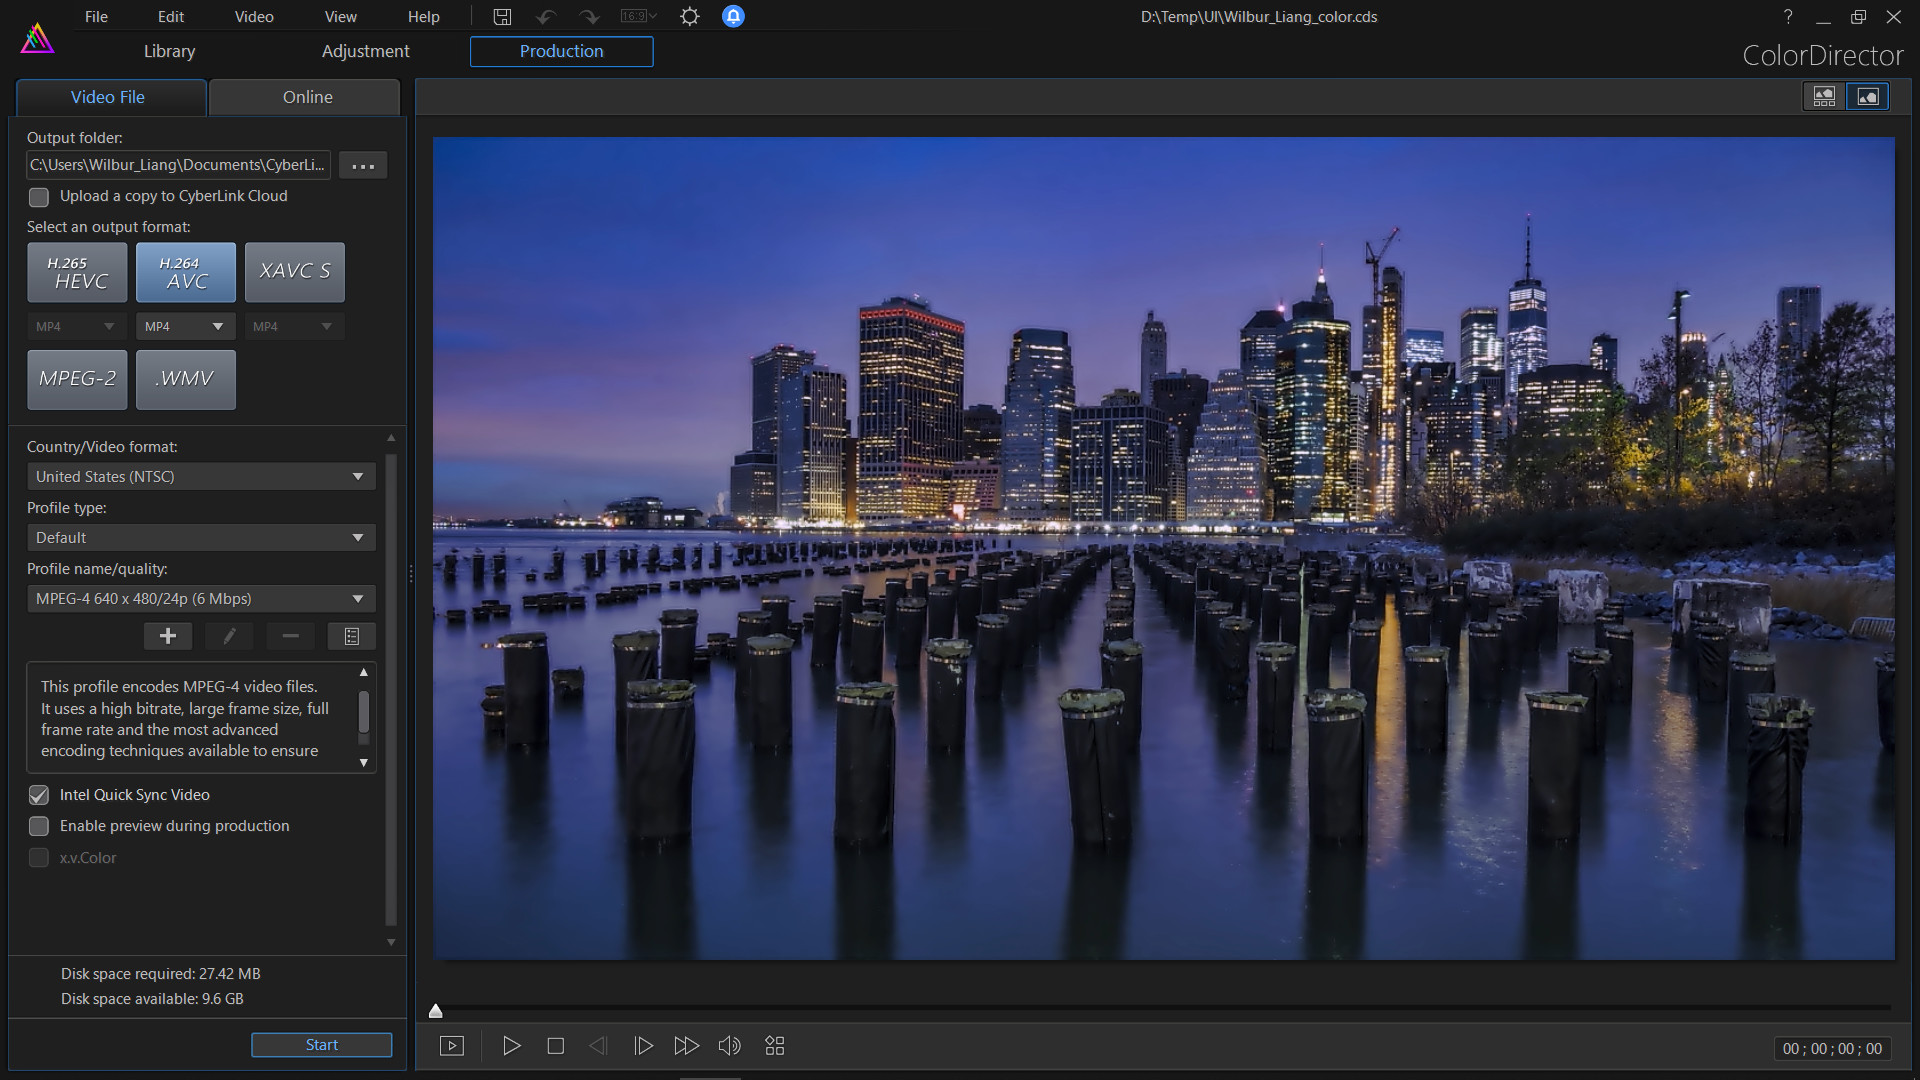
Task: Undo the last action
Action: point(546,16)
